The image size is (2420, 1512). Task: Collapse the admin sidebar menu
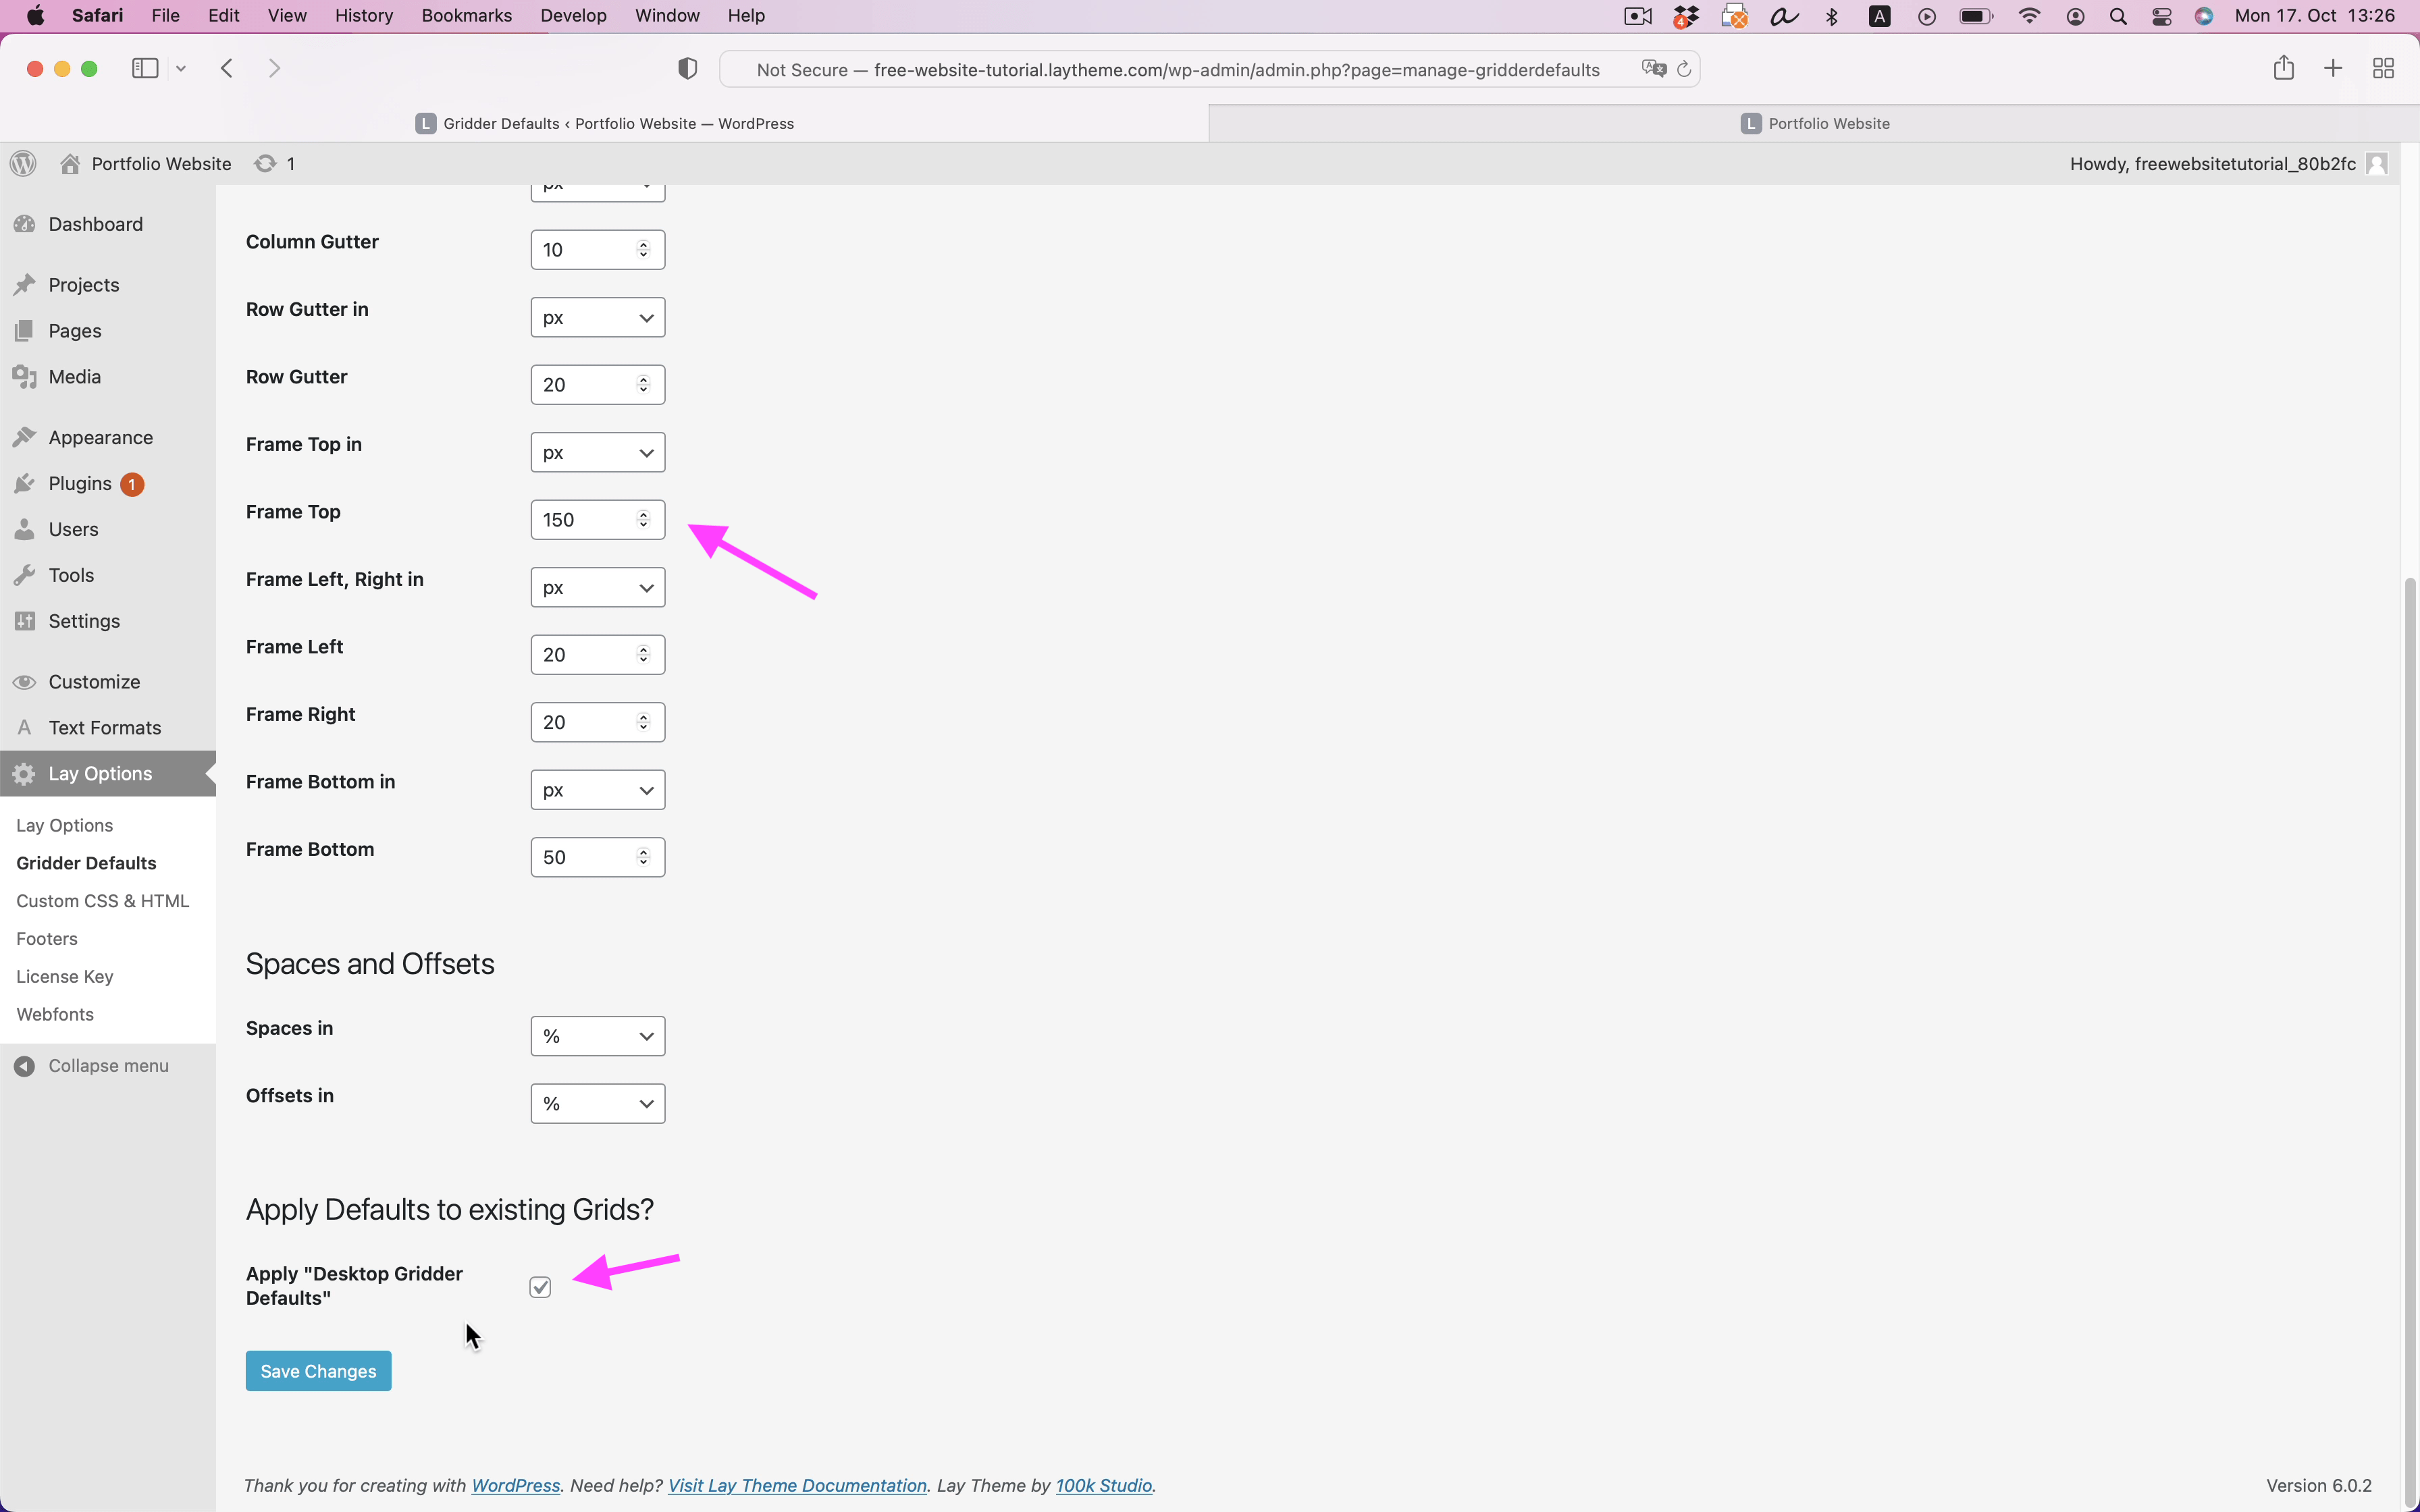(x=92, y=1066)
